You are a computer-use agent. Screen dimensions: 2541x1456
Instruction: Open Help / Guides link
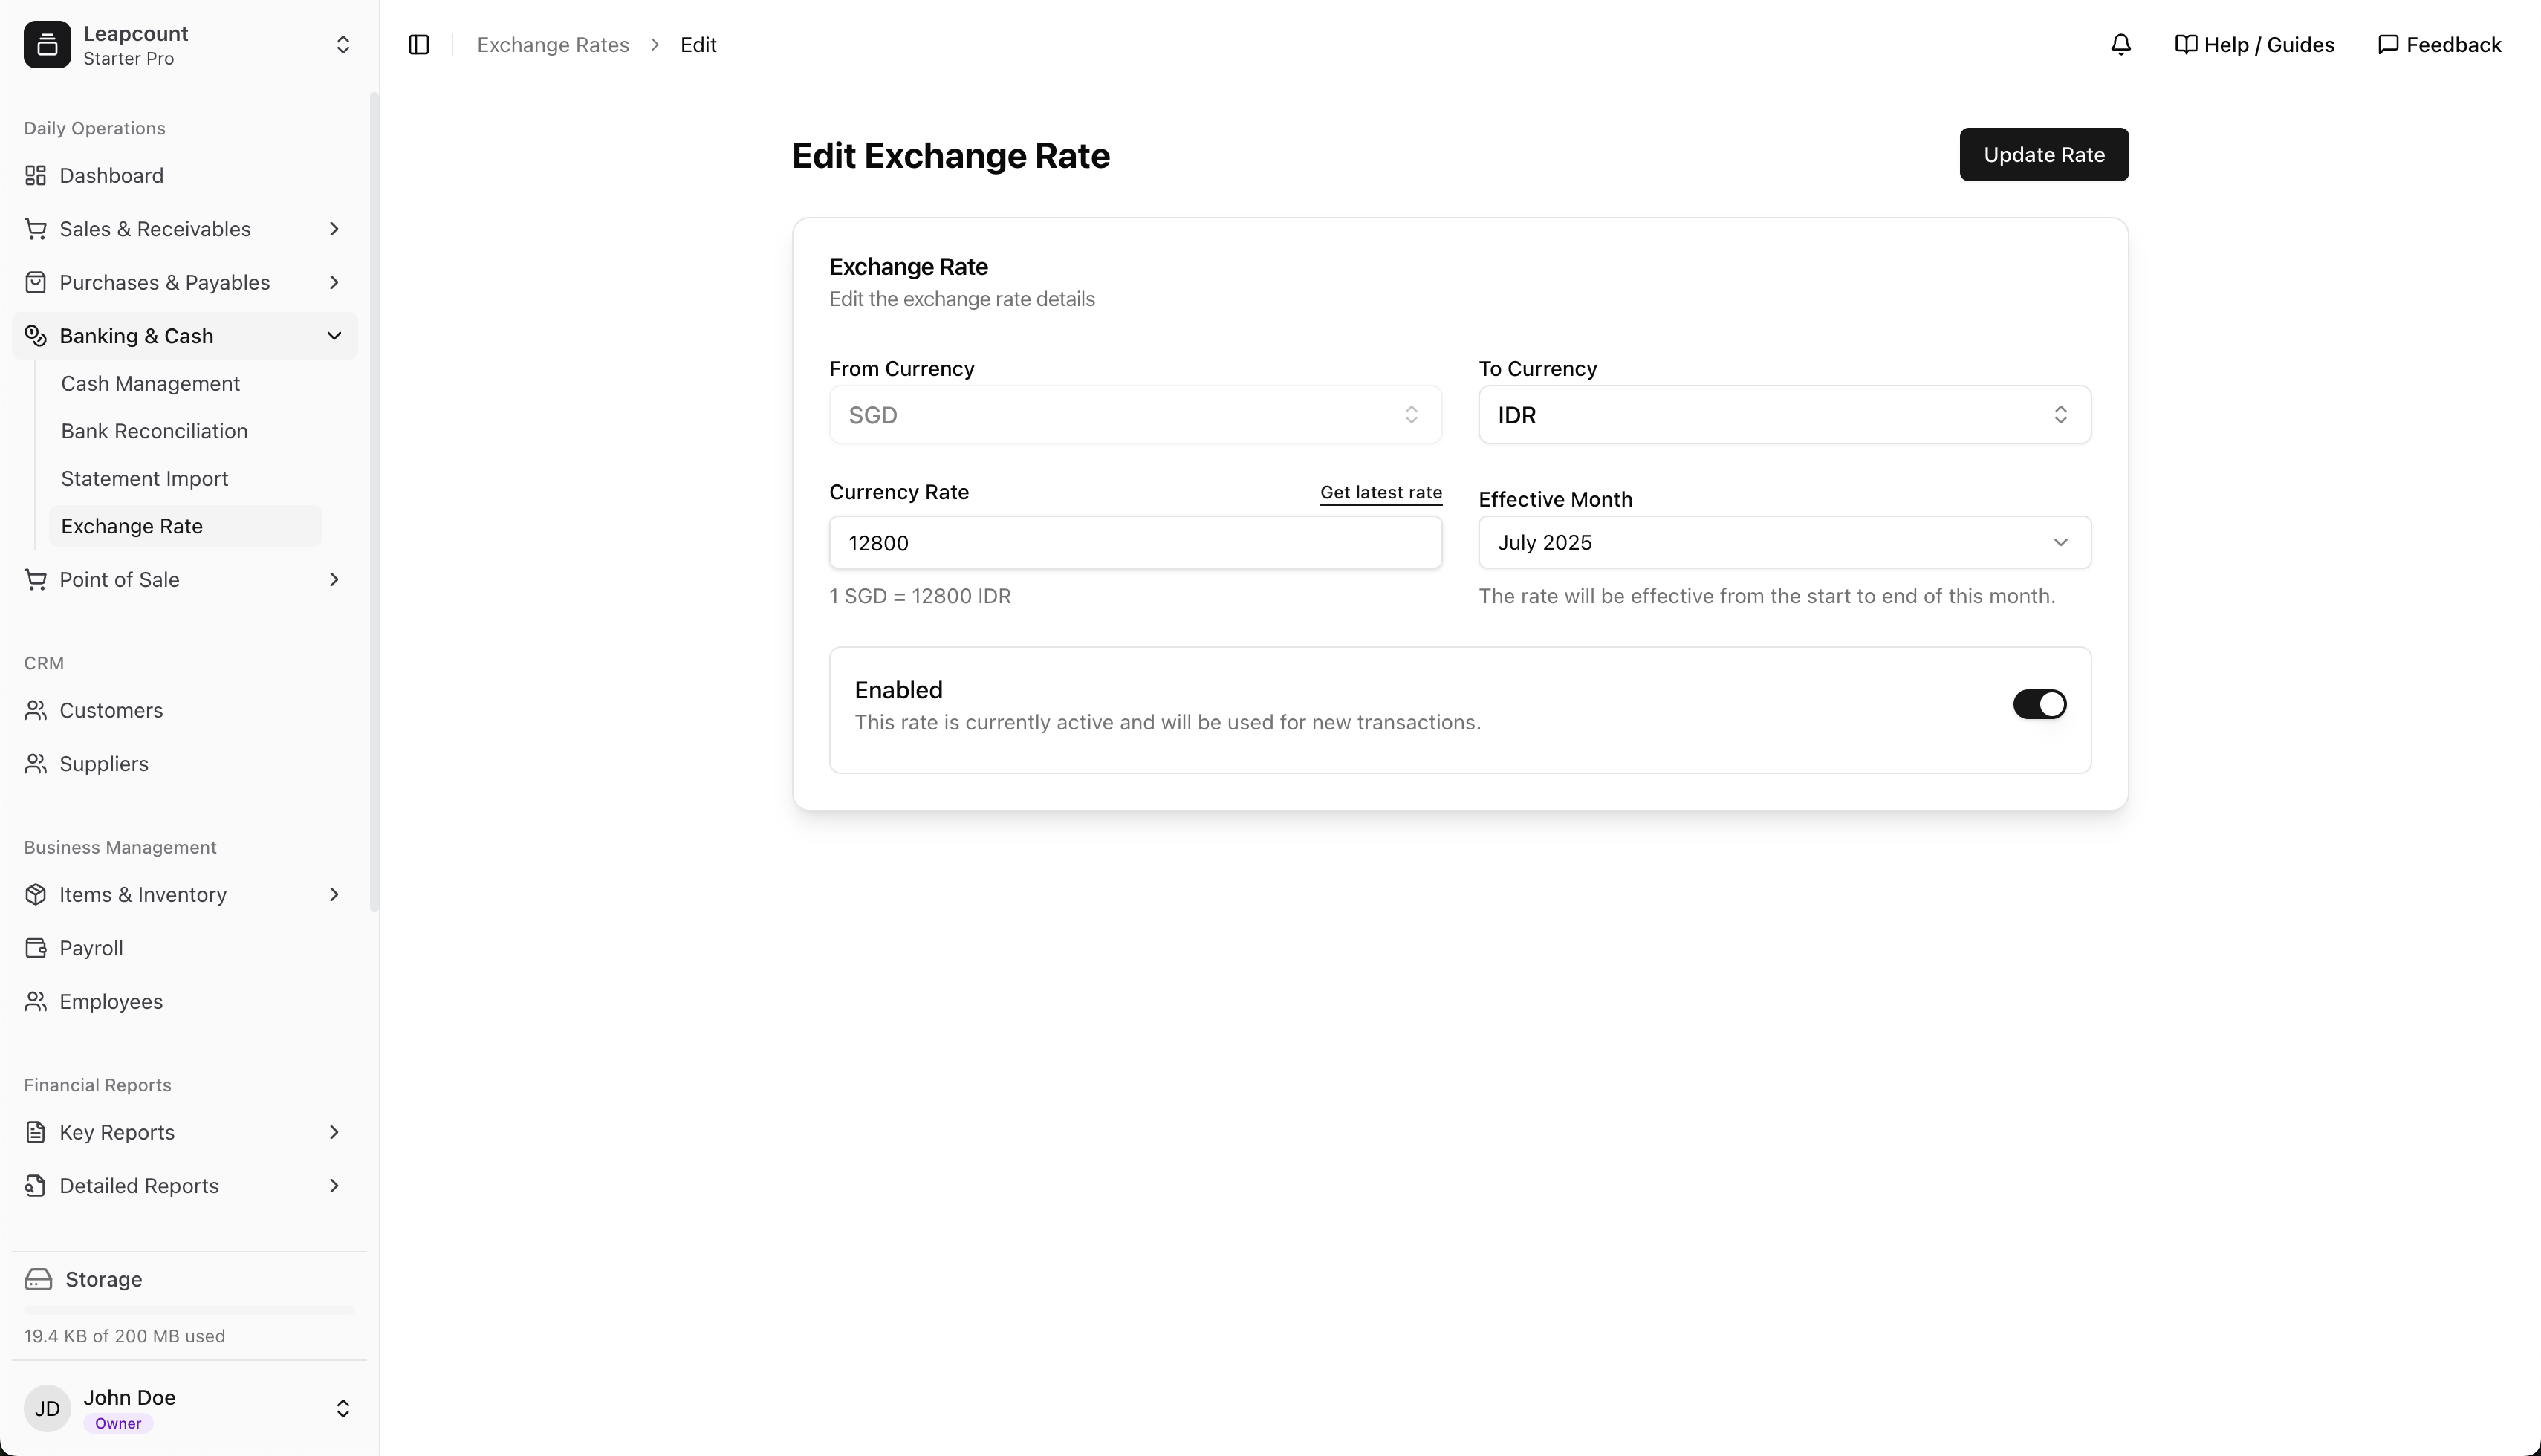coord(2255,45)
